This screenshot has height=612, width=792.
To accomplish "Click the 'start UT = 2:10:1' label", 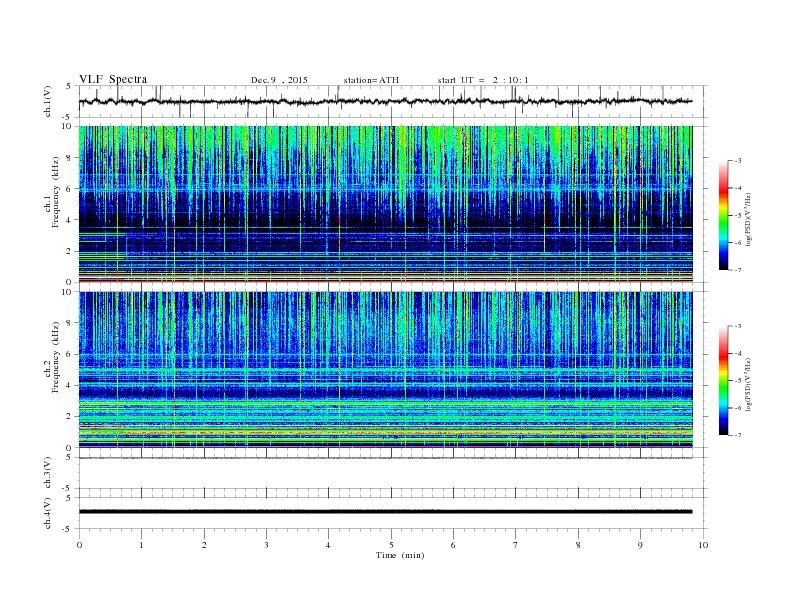I will pyautogui.click(x=483, y=80).
